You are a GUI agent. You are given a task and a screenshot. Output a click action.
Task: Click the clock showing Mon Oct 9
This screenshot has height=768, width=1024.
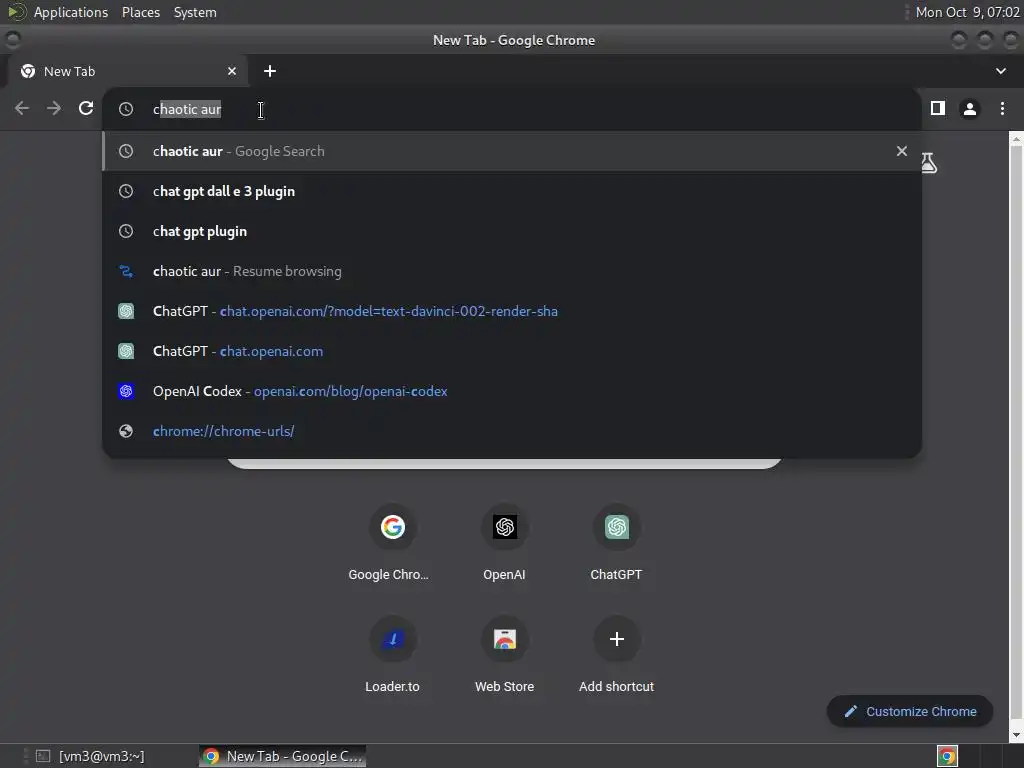967,12
